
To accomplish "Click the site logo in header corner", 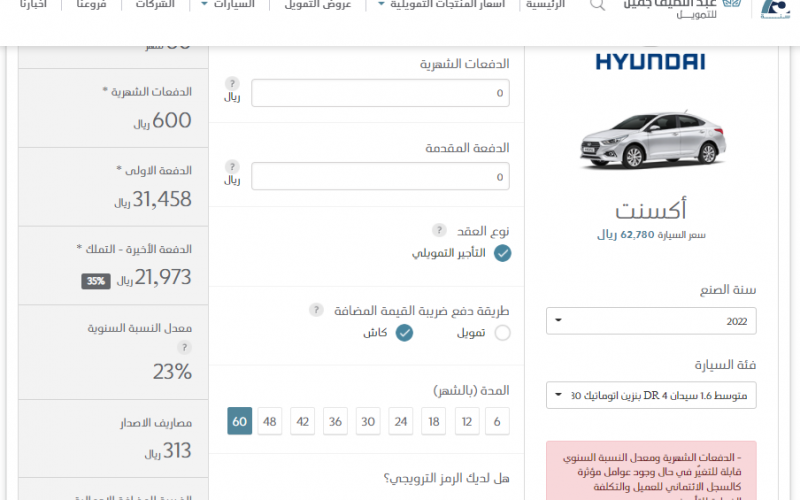I will 775,8.
